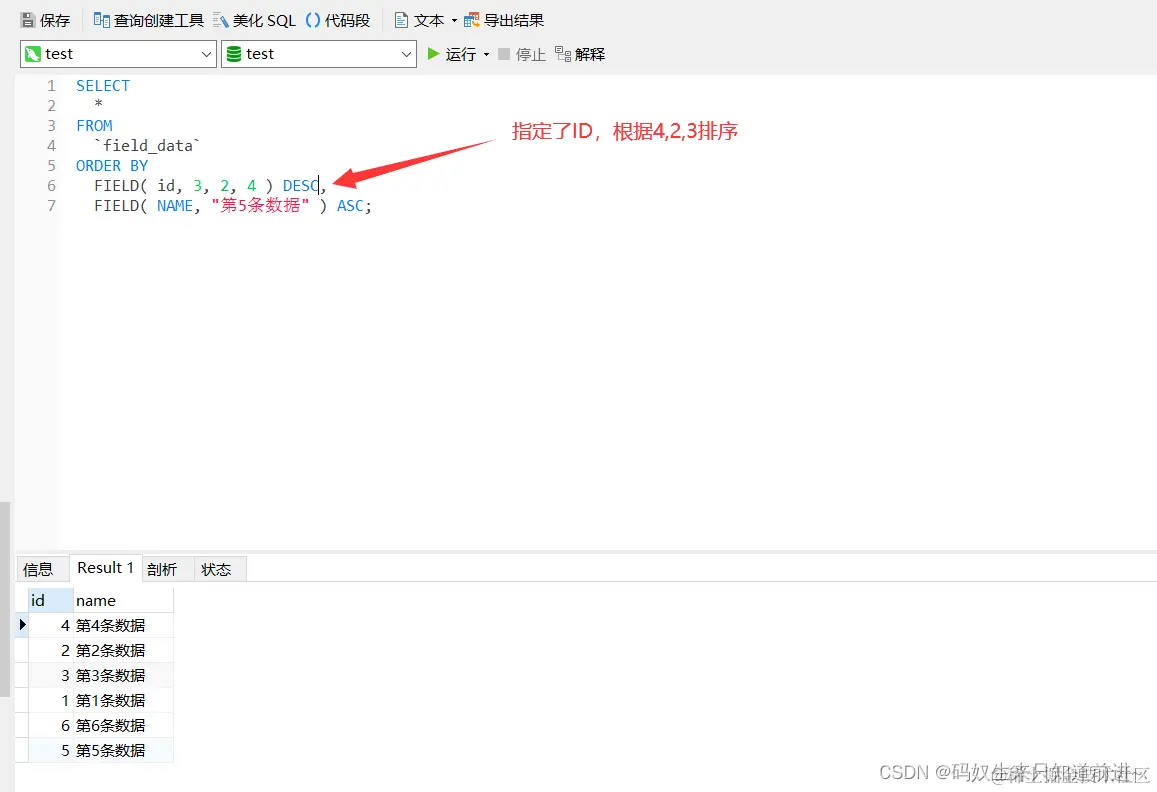Image resolution: width=1157 pixels, height=792 pixels.
Task: Click the Stop (停止) button
Action: click(522, 54)
